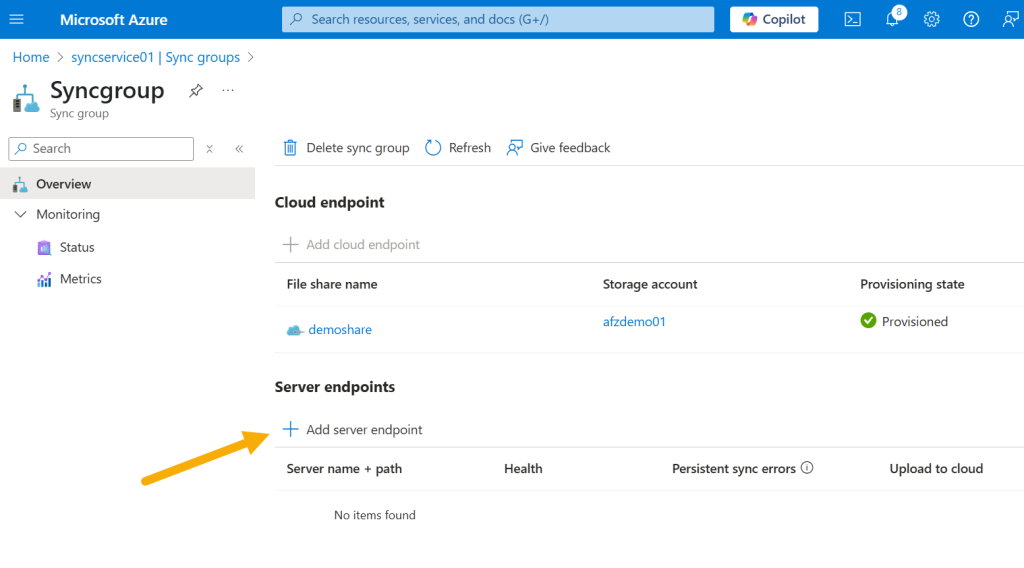Open more options ellipsis for Syncgroup
This screenshot has width=1024, height=568.
[x=228, y=90]
